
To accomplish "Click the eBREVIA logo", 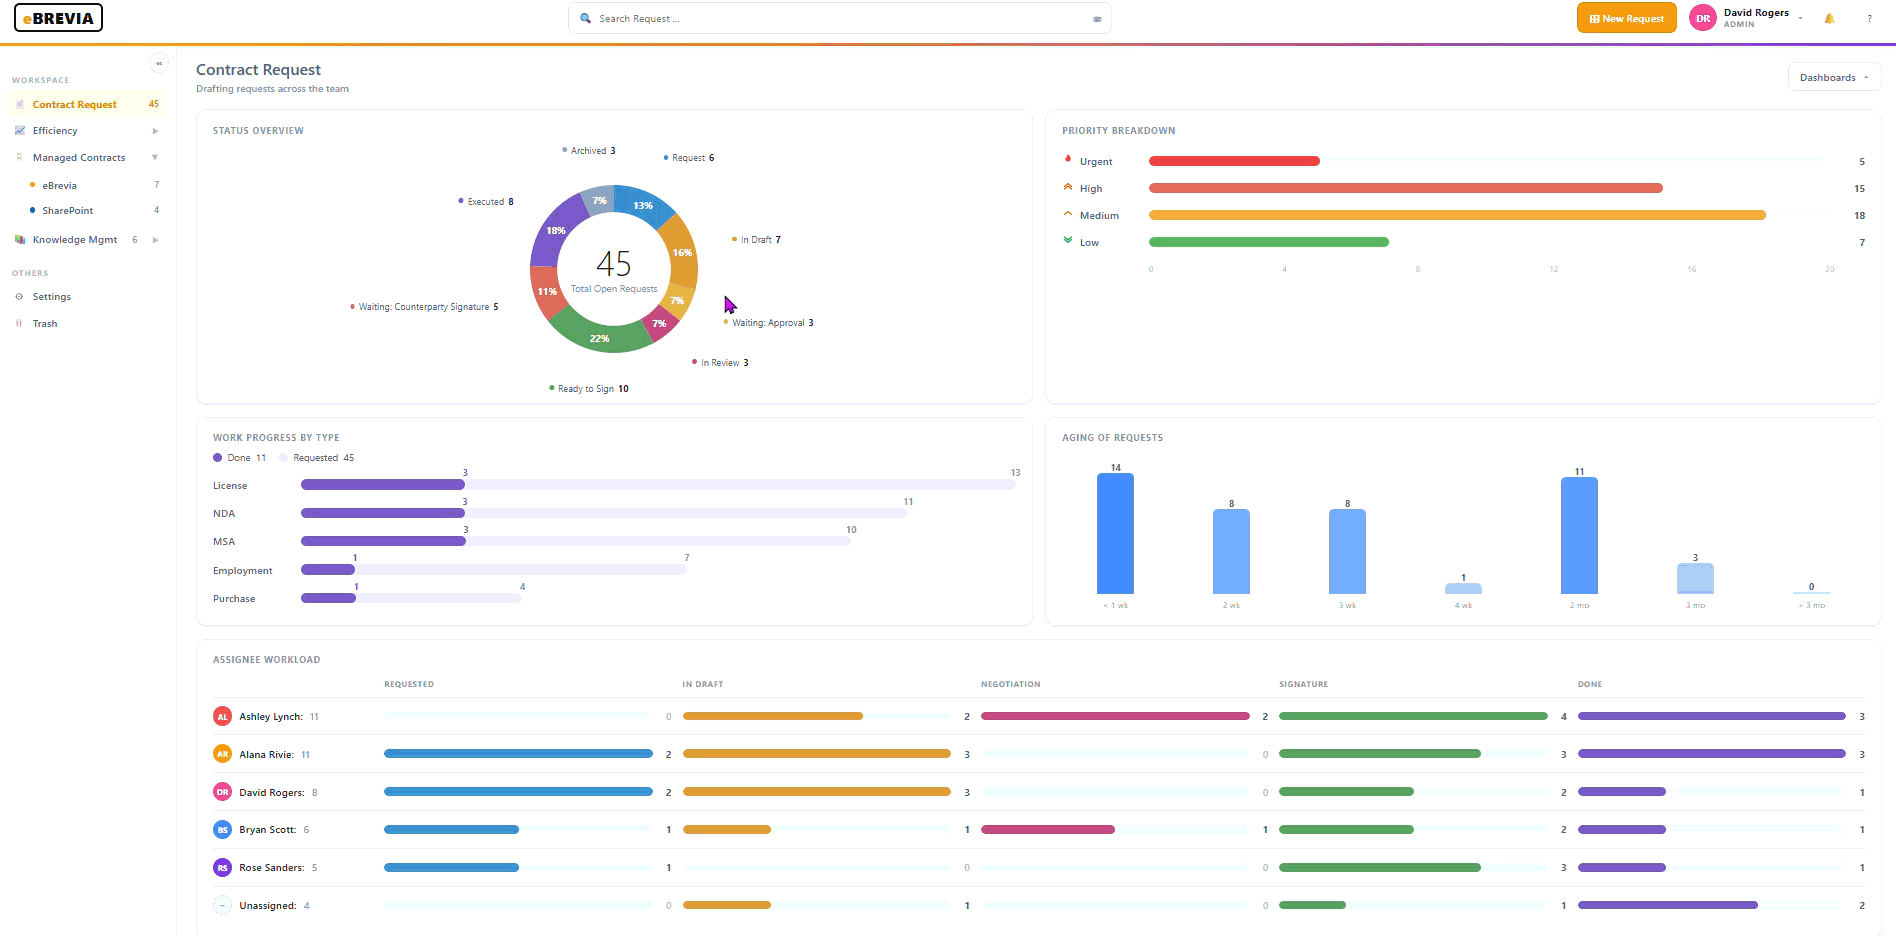I will click(x=58, y=18).
